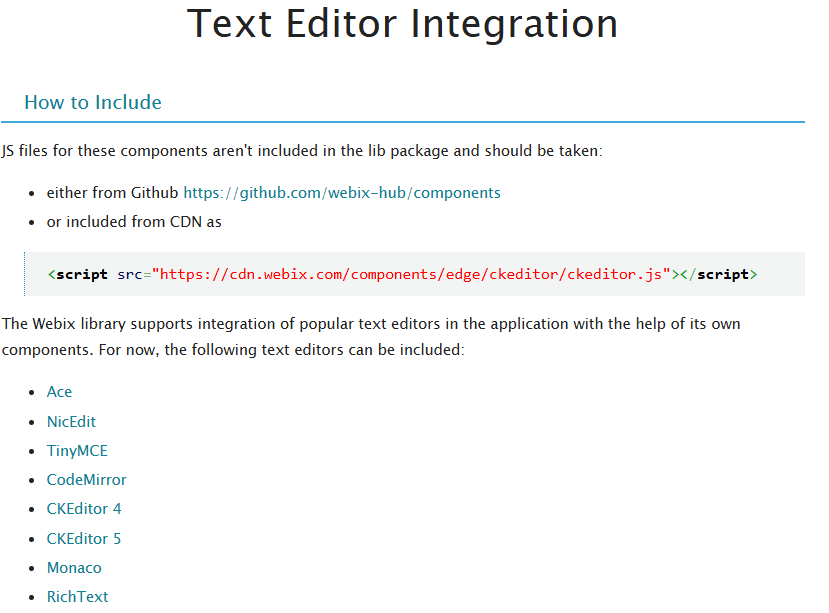
Task: Click the page title "Text Editor Integration"
Action: coord(402,25)
